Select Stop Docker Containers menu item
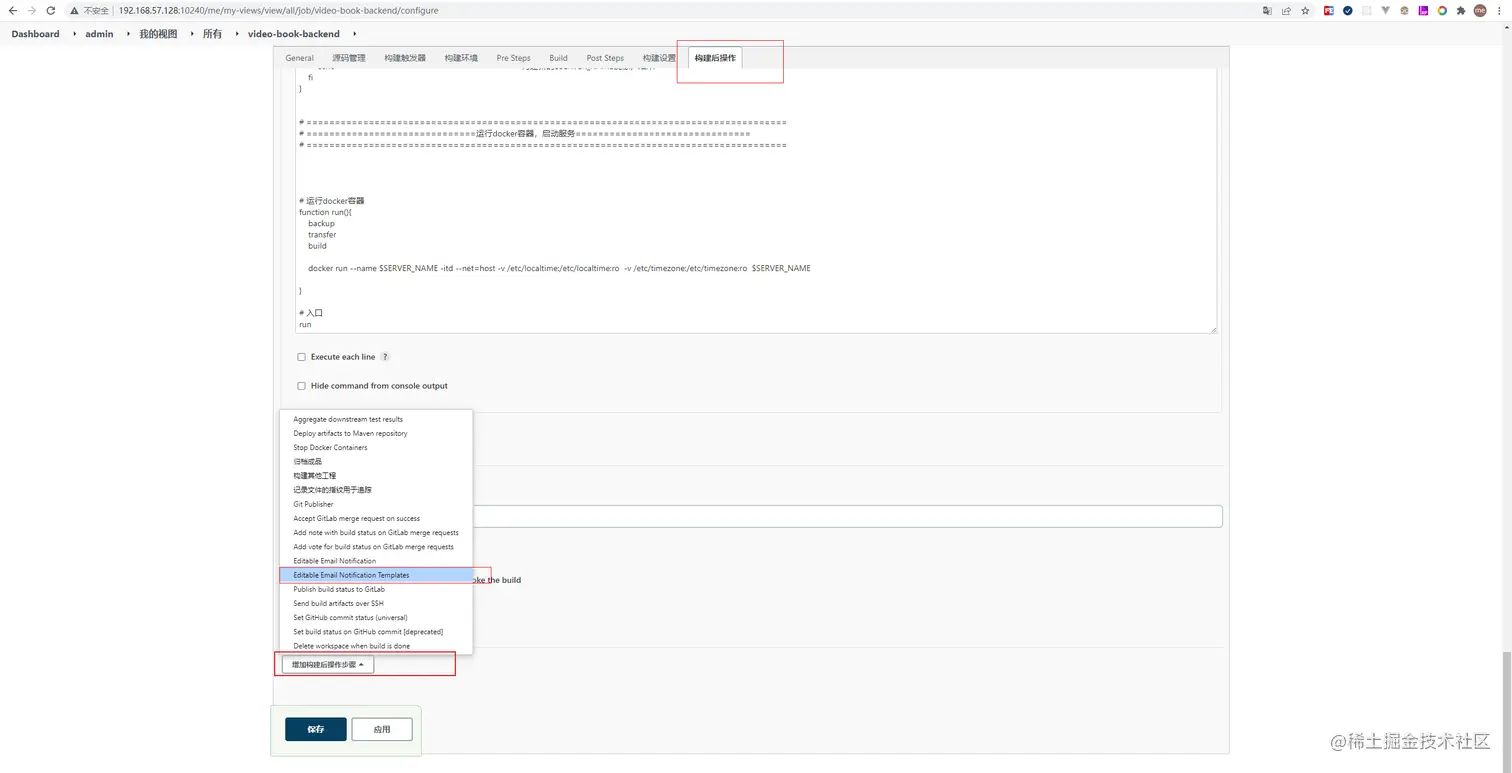The image size is (1512, 773). click(x=376, y=448)
